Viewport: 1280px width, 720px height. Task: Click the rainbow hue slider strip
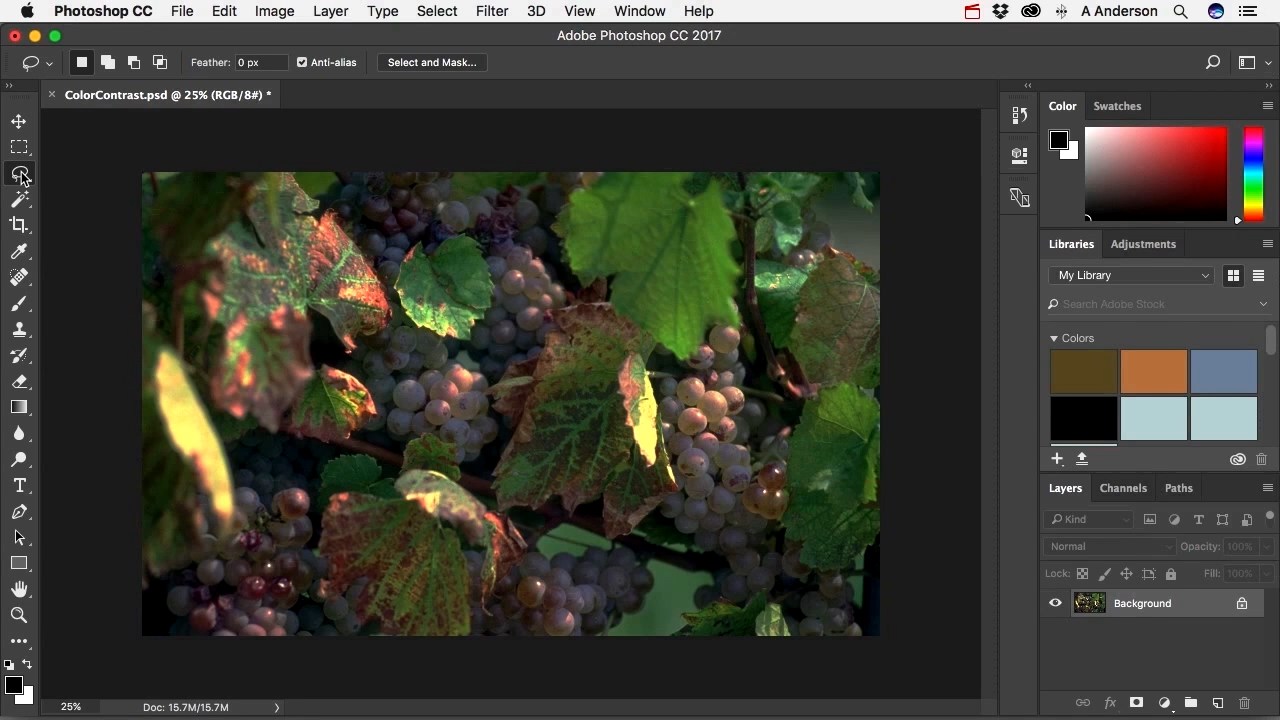pyautogui.click(x=1253, y=174)
